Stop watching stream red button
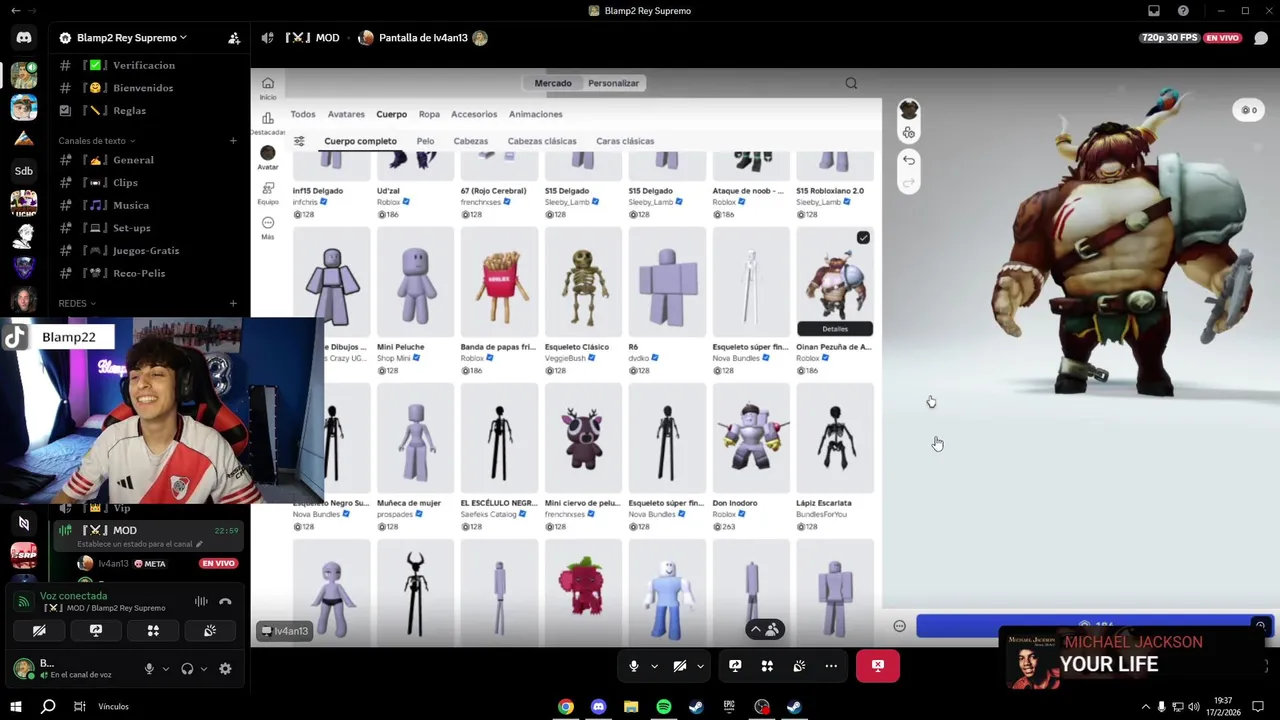Screen dimensions: 1280x720 click(877, 666)
